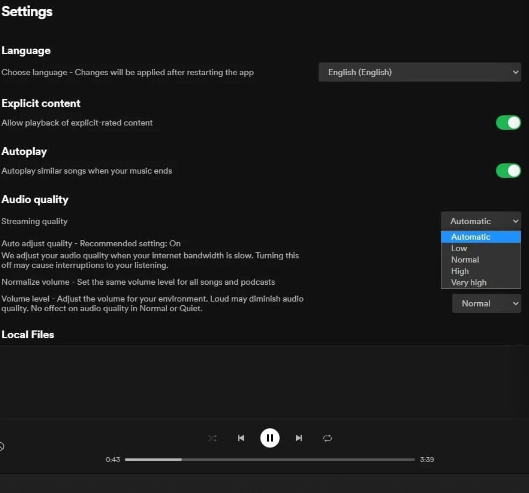Pick Very high streaming quality
This screenshot has width=529, height=493.
tap(481, 282)
